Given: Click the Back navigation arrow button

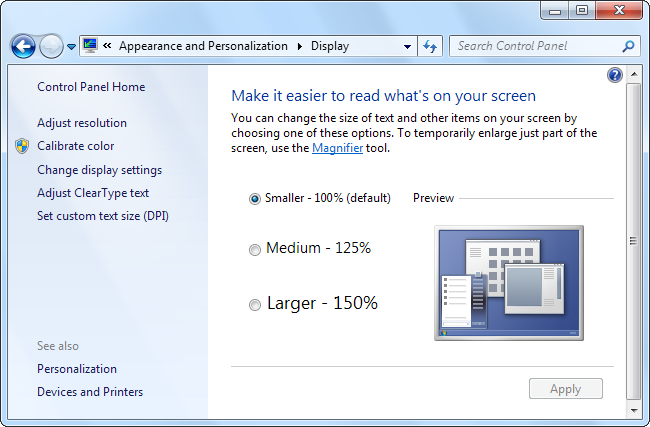Looking at the screenshot, I should coord(23,46).
